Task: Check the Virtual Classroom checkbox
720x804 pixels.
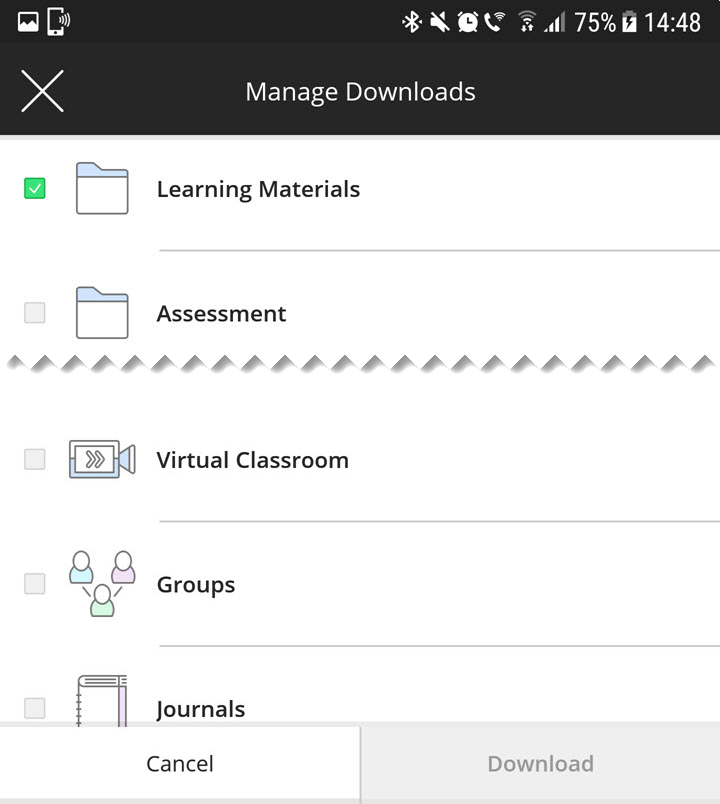Action: (x=33, y=459)
